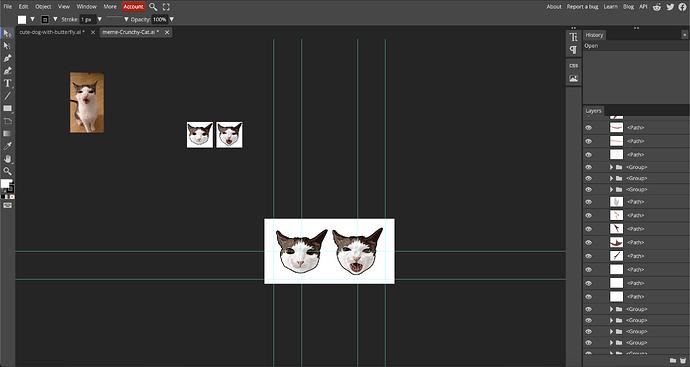Click the red Account button

133,7
